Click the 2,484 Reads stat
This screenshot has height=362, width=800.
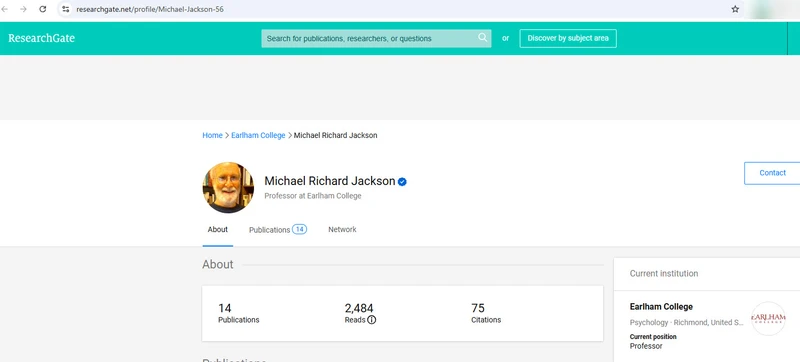click(x=360, y=313)
